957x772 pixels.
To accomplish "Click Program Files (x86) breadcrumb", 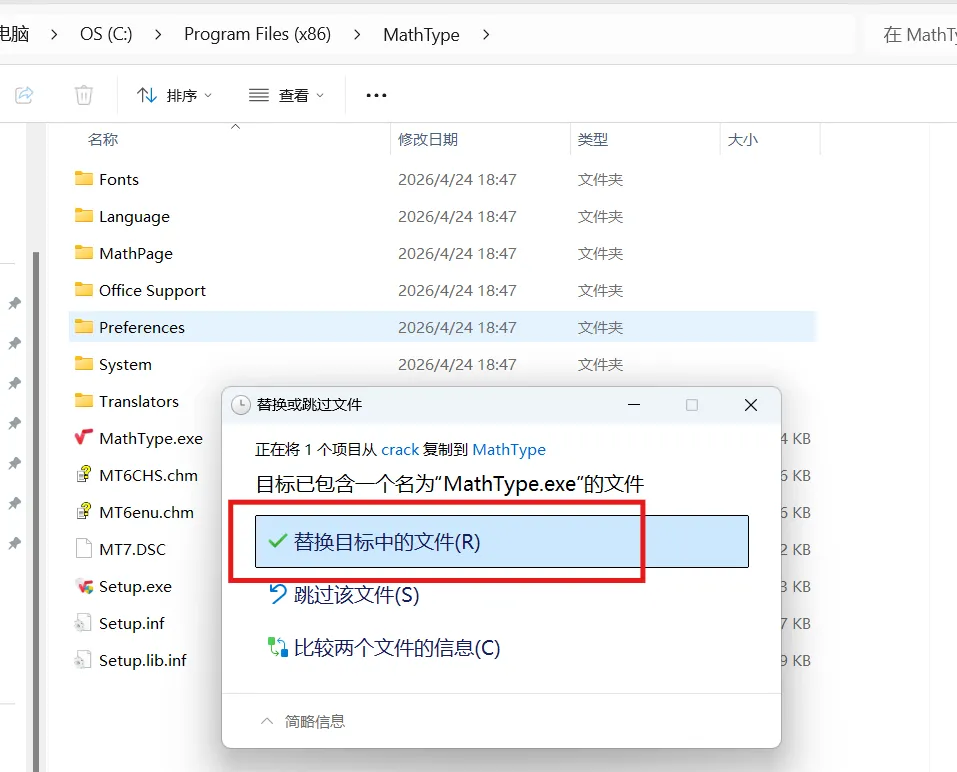I will point(258,34).
